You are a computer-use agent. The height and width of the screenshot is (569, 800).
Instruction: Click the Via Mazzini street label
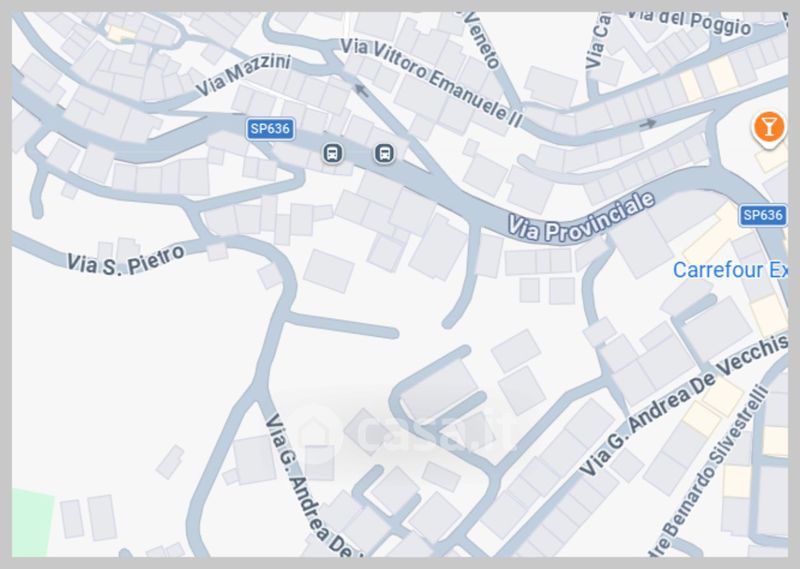pyautogui.click(x=243, y=75)
